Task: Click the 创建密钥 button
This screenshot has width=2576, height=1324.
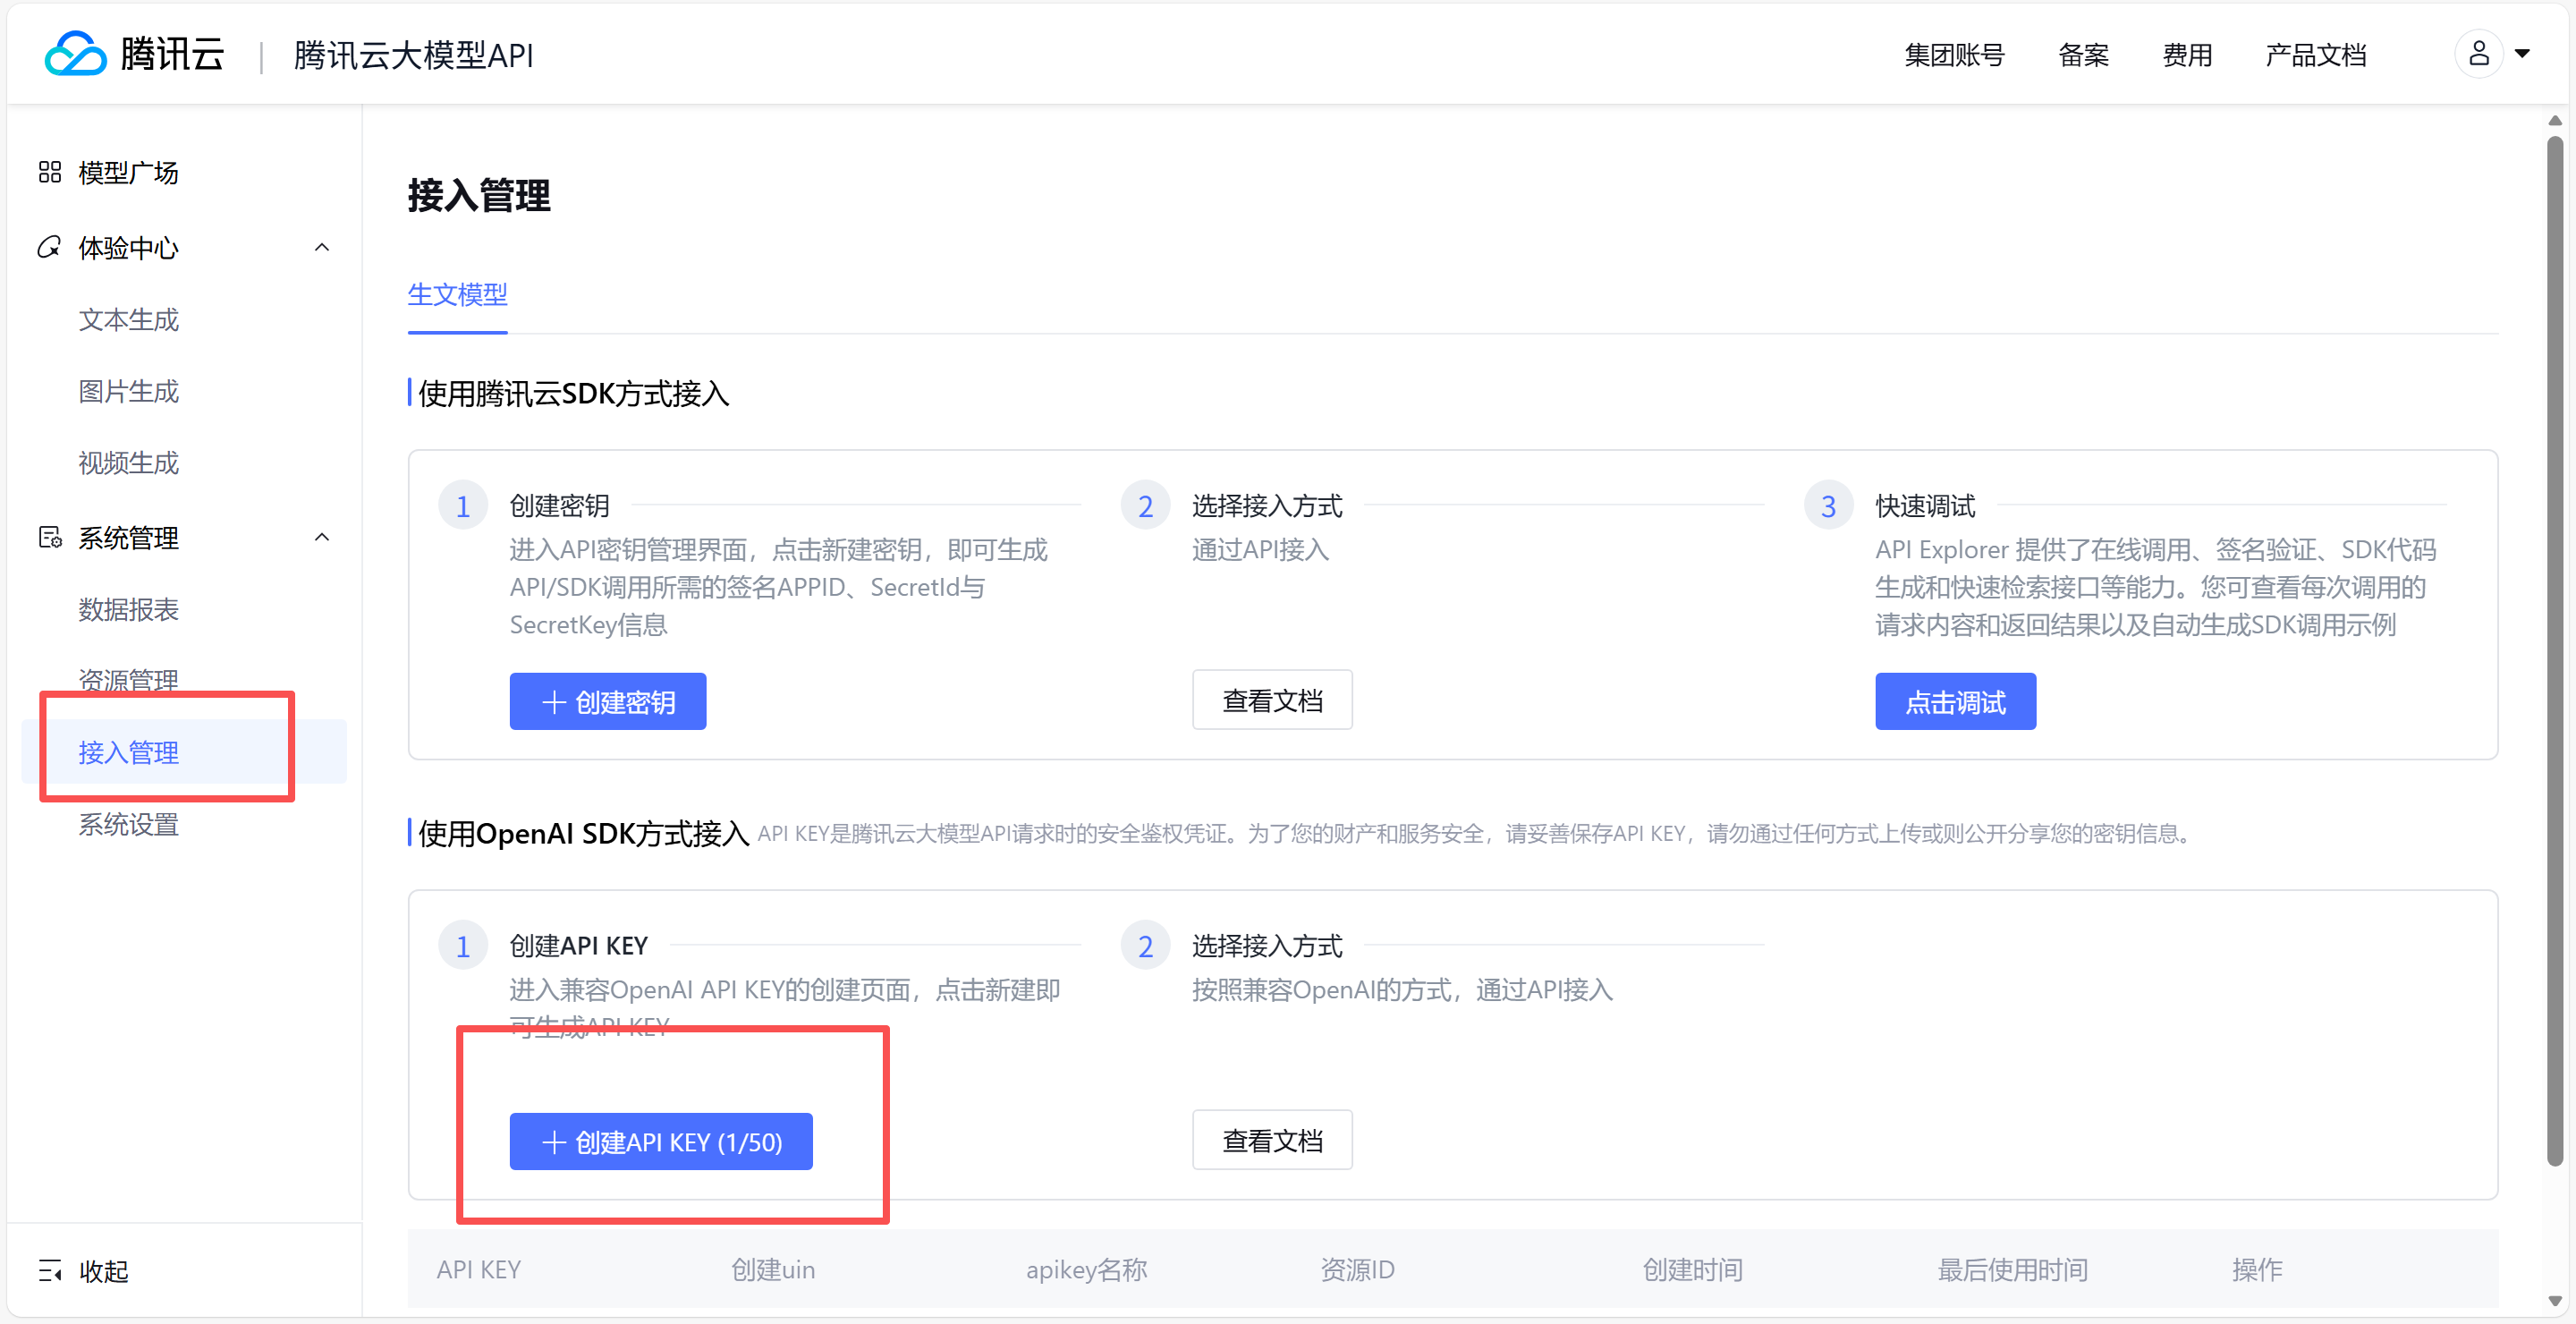Action: (x=608, y=702)
